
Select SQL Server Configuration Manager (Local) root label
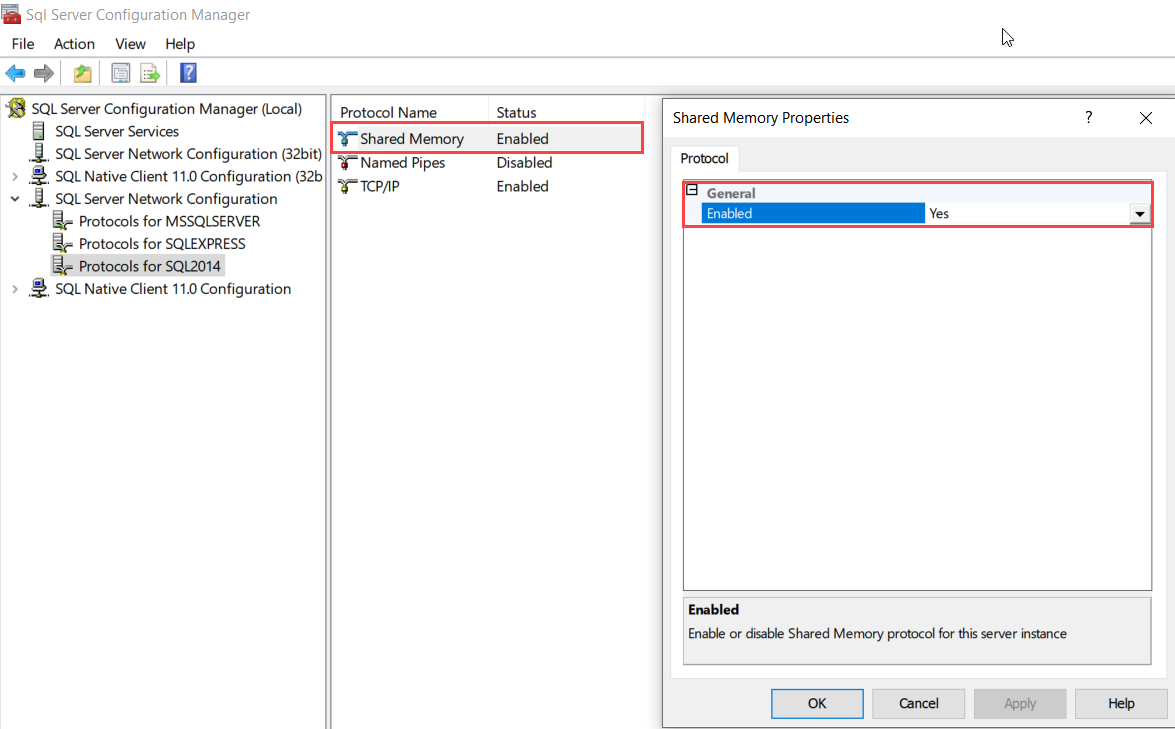tap(166, 109)
